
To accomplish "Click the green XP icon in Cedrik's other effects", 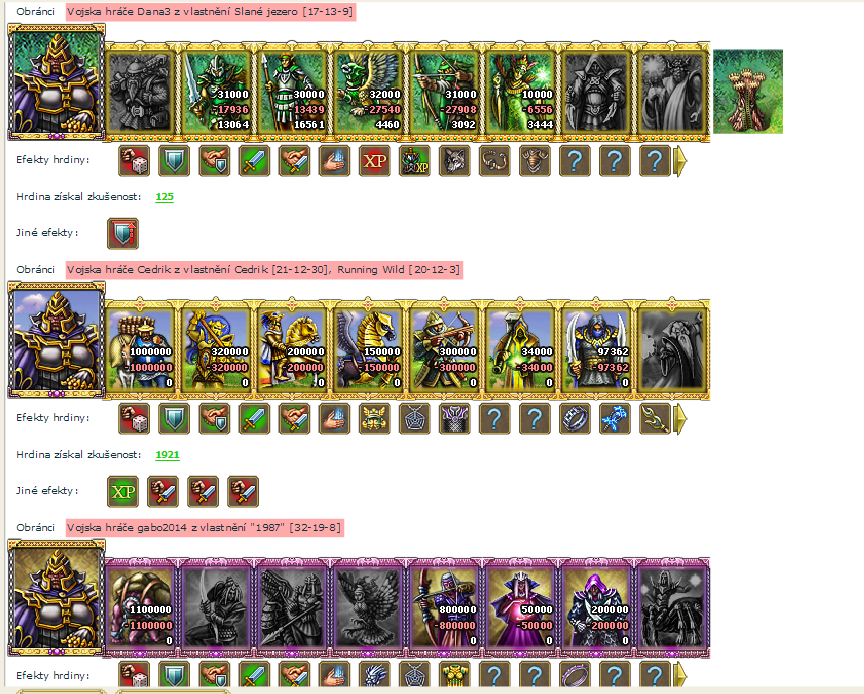I will 123,492.
